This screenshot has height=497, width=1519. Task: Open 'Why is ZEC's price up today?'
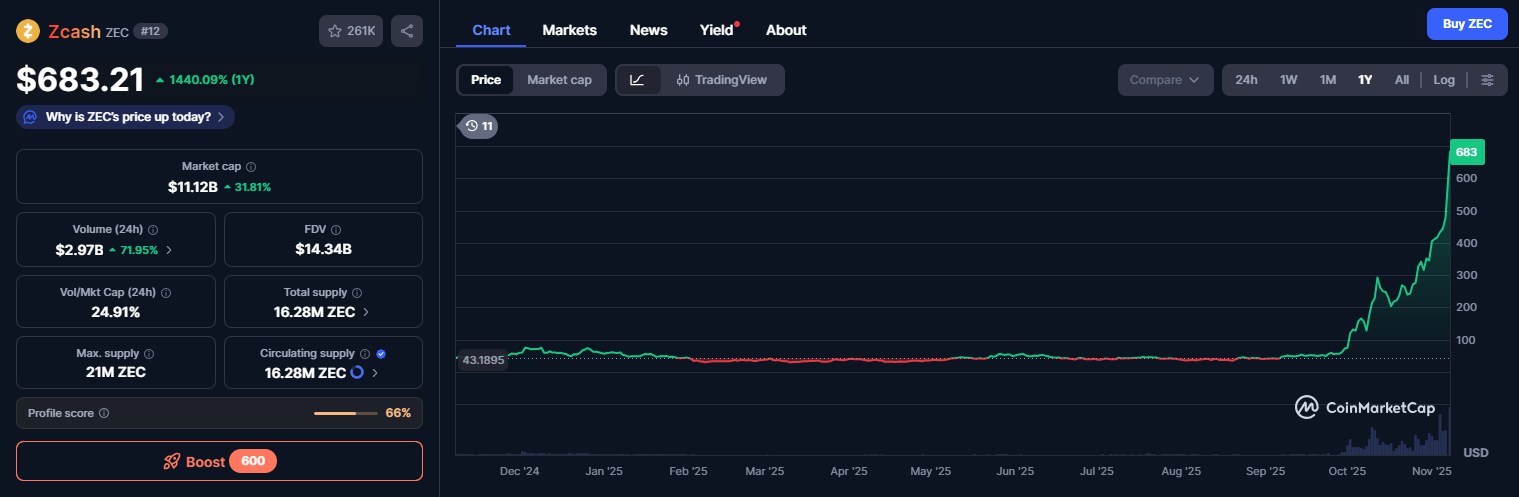point(126,117)
